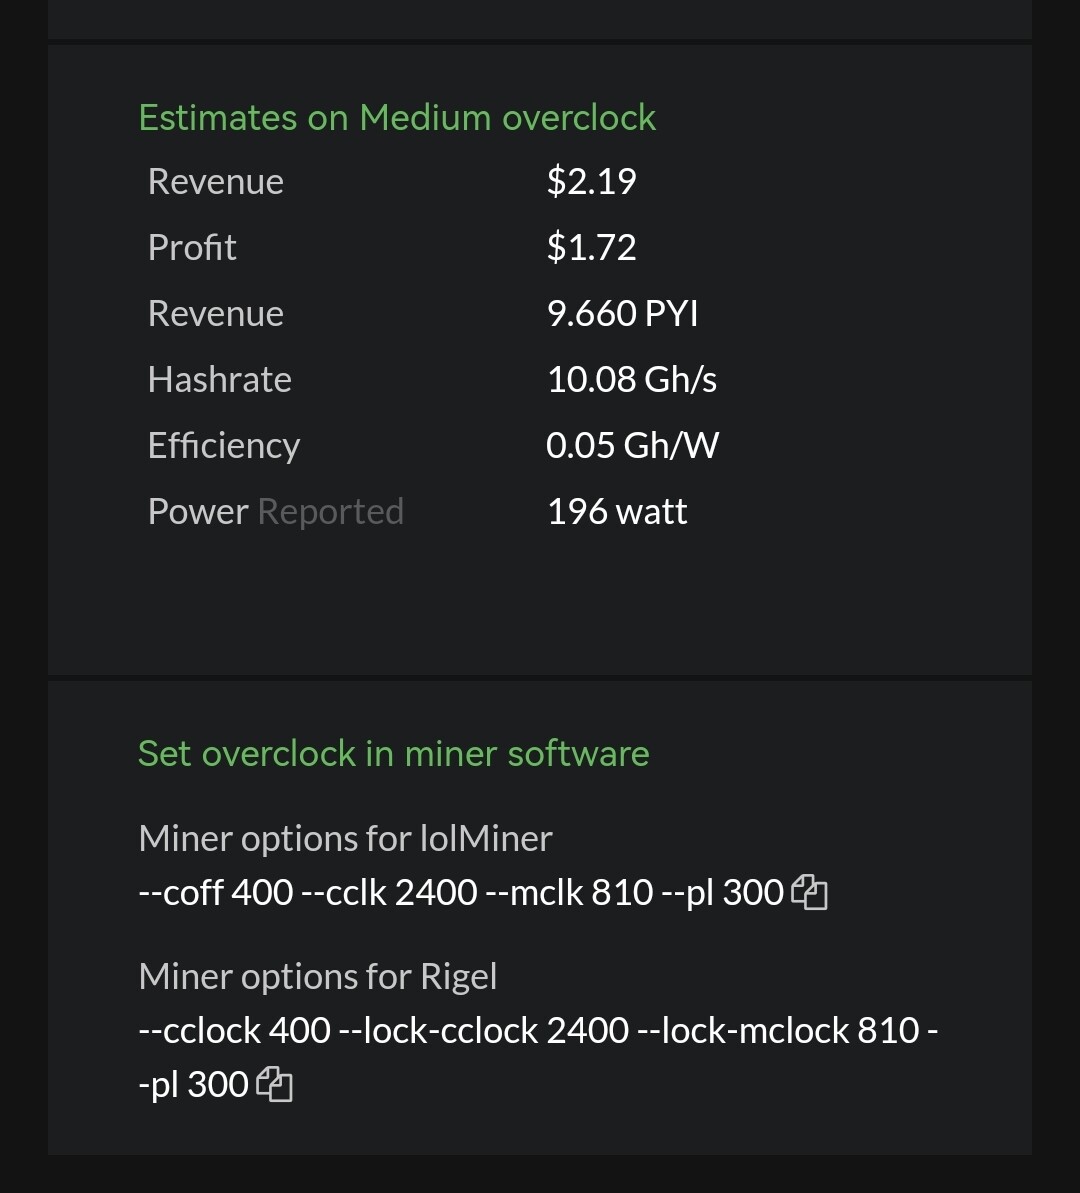Click the Efficiency label

coord(224,446)
